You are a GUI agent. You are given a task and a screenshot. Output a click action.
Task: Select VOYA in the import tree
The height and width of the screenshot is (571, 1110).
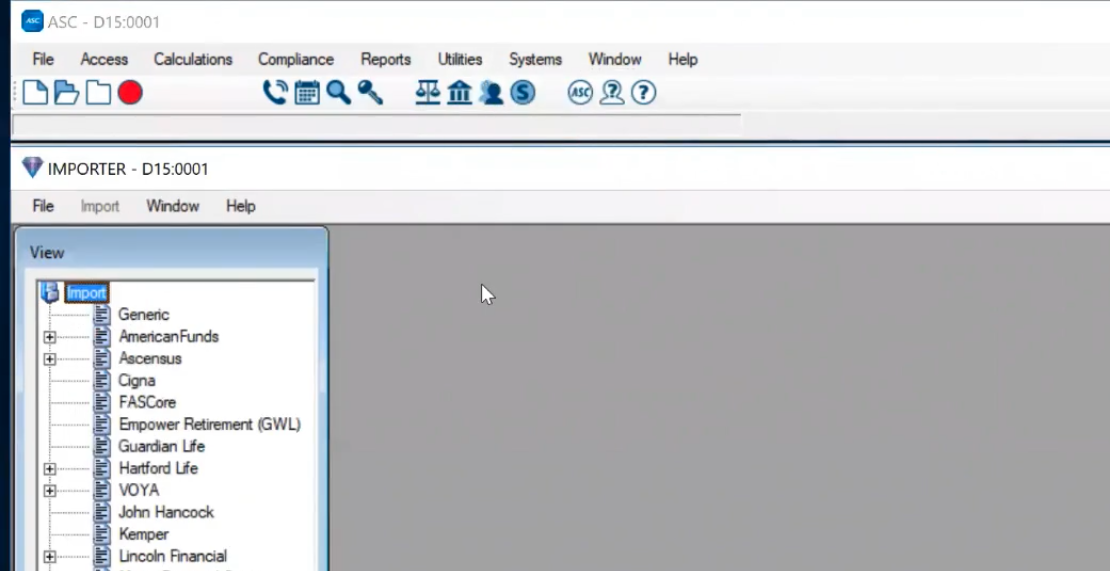(139, 490)
